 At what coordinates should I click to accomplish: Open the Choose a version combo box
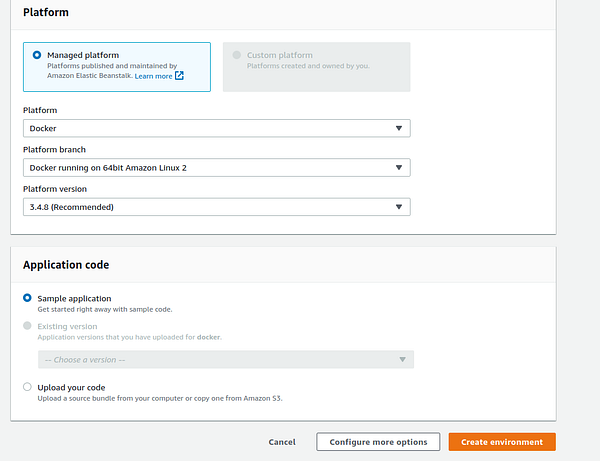(x=226, y=360)
